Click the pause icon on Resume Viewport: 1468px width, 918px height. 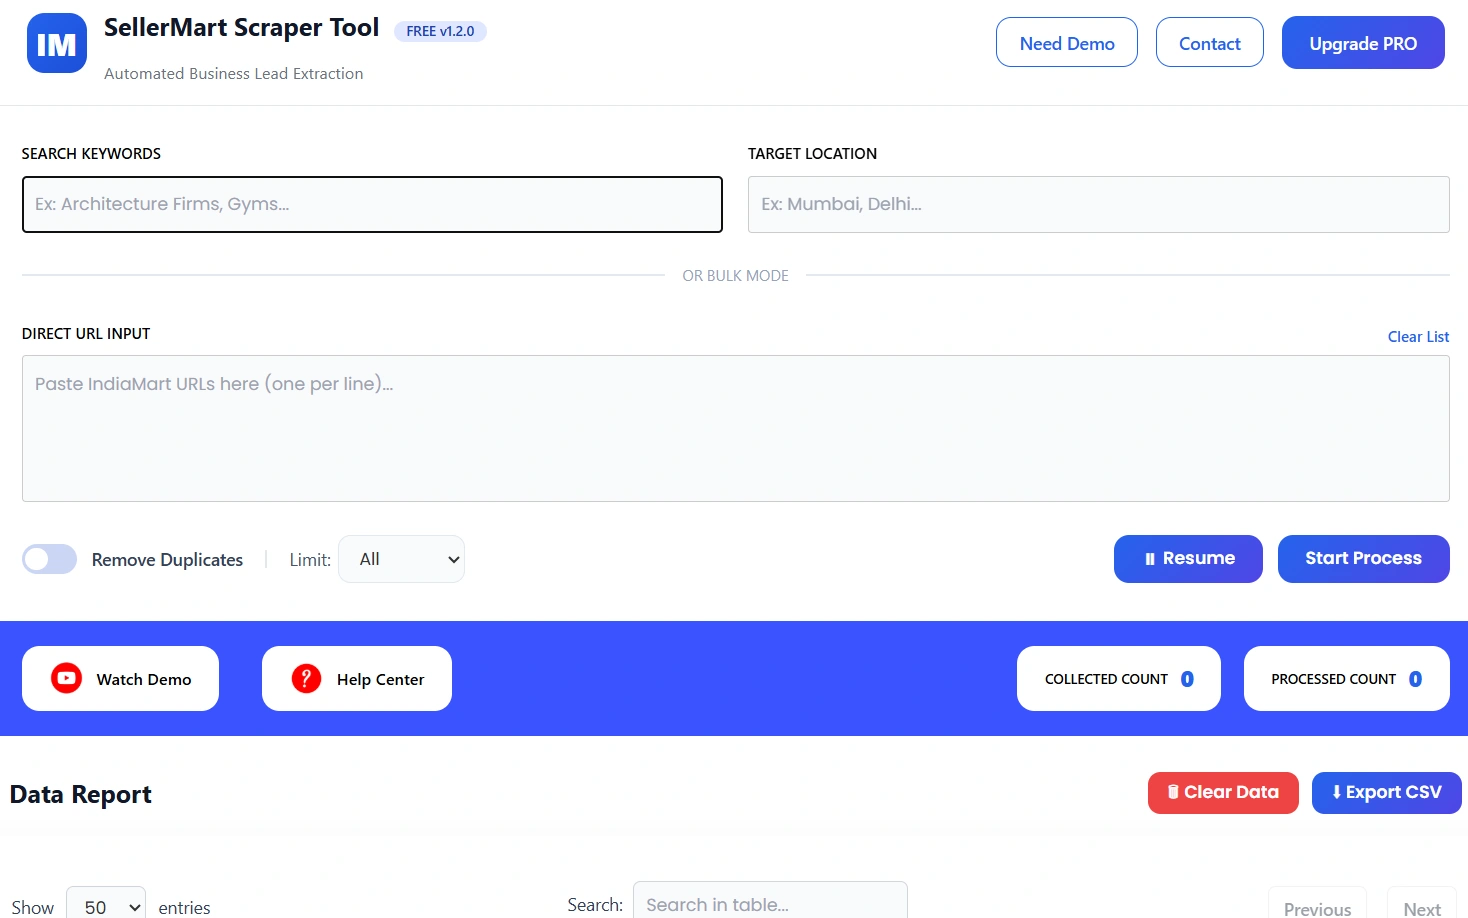[x=1150, y=559]
